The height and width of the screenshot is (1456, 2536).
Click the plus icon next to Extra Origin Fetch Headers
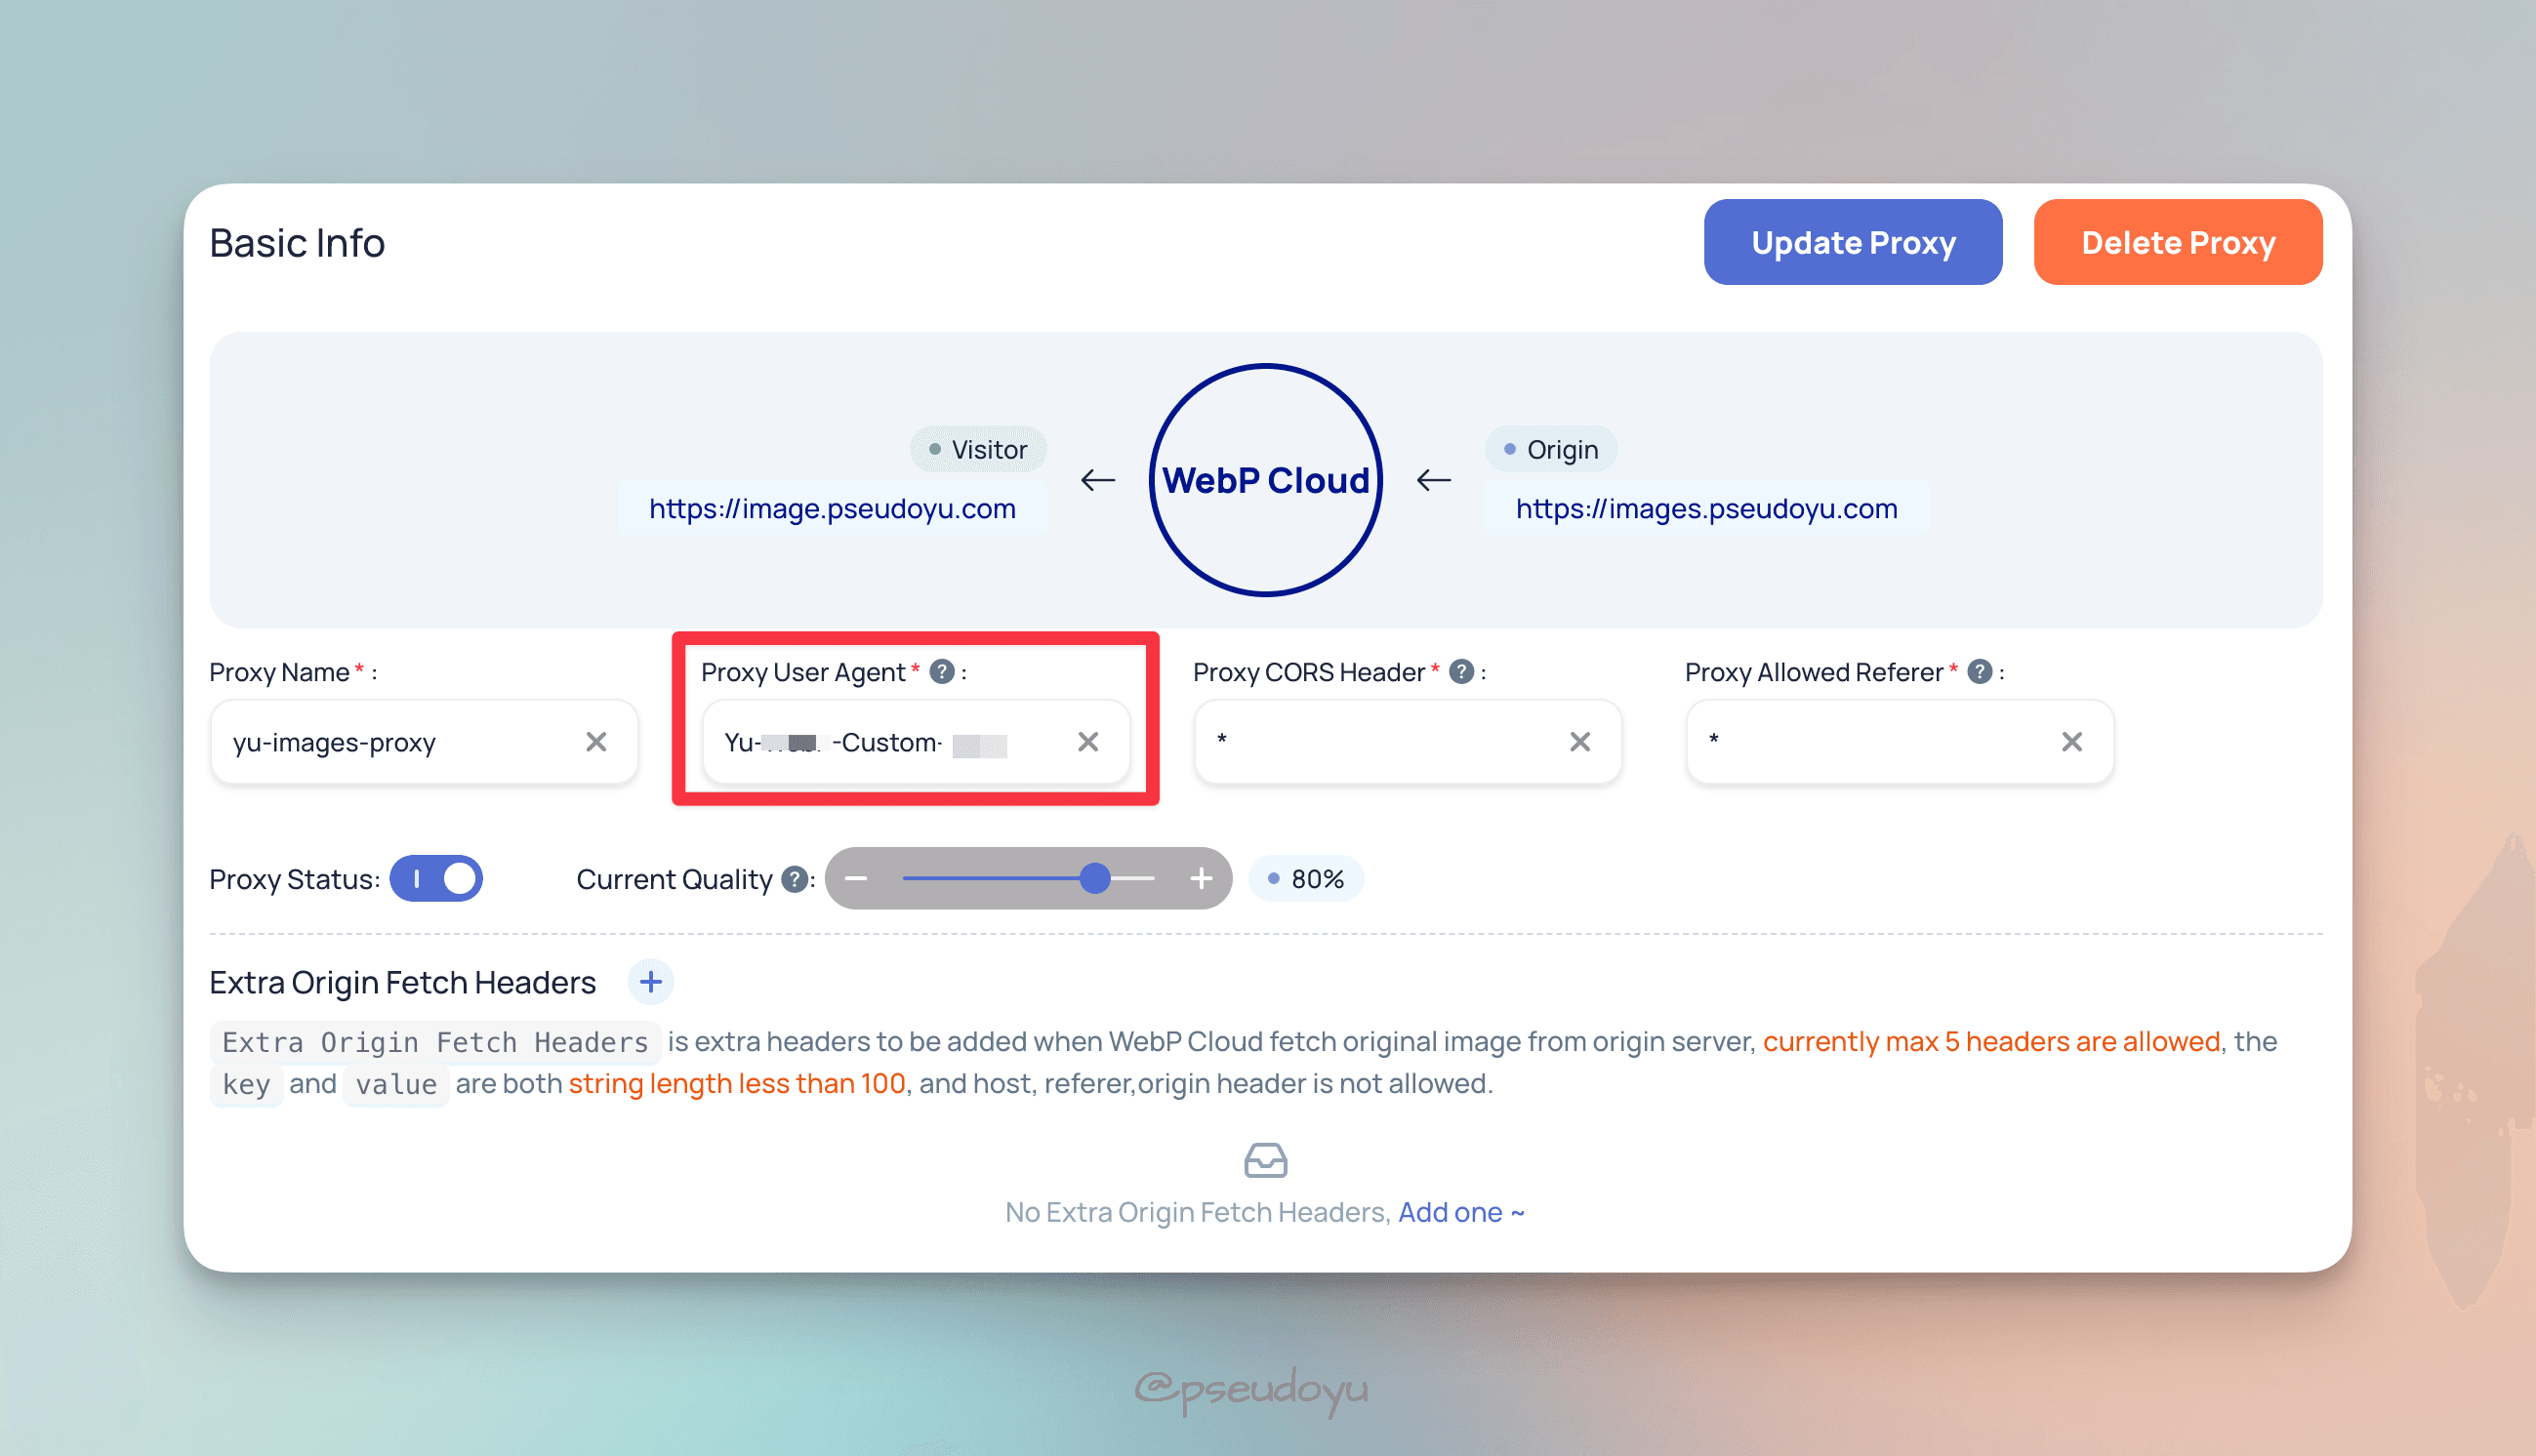[650, 983]
